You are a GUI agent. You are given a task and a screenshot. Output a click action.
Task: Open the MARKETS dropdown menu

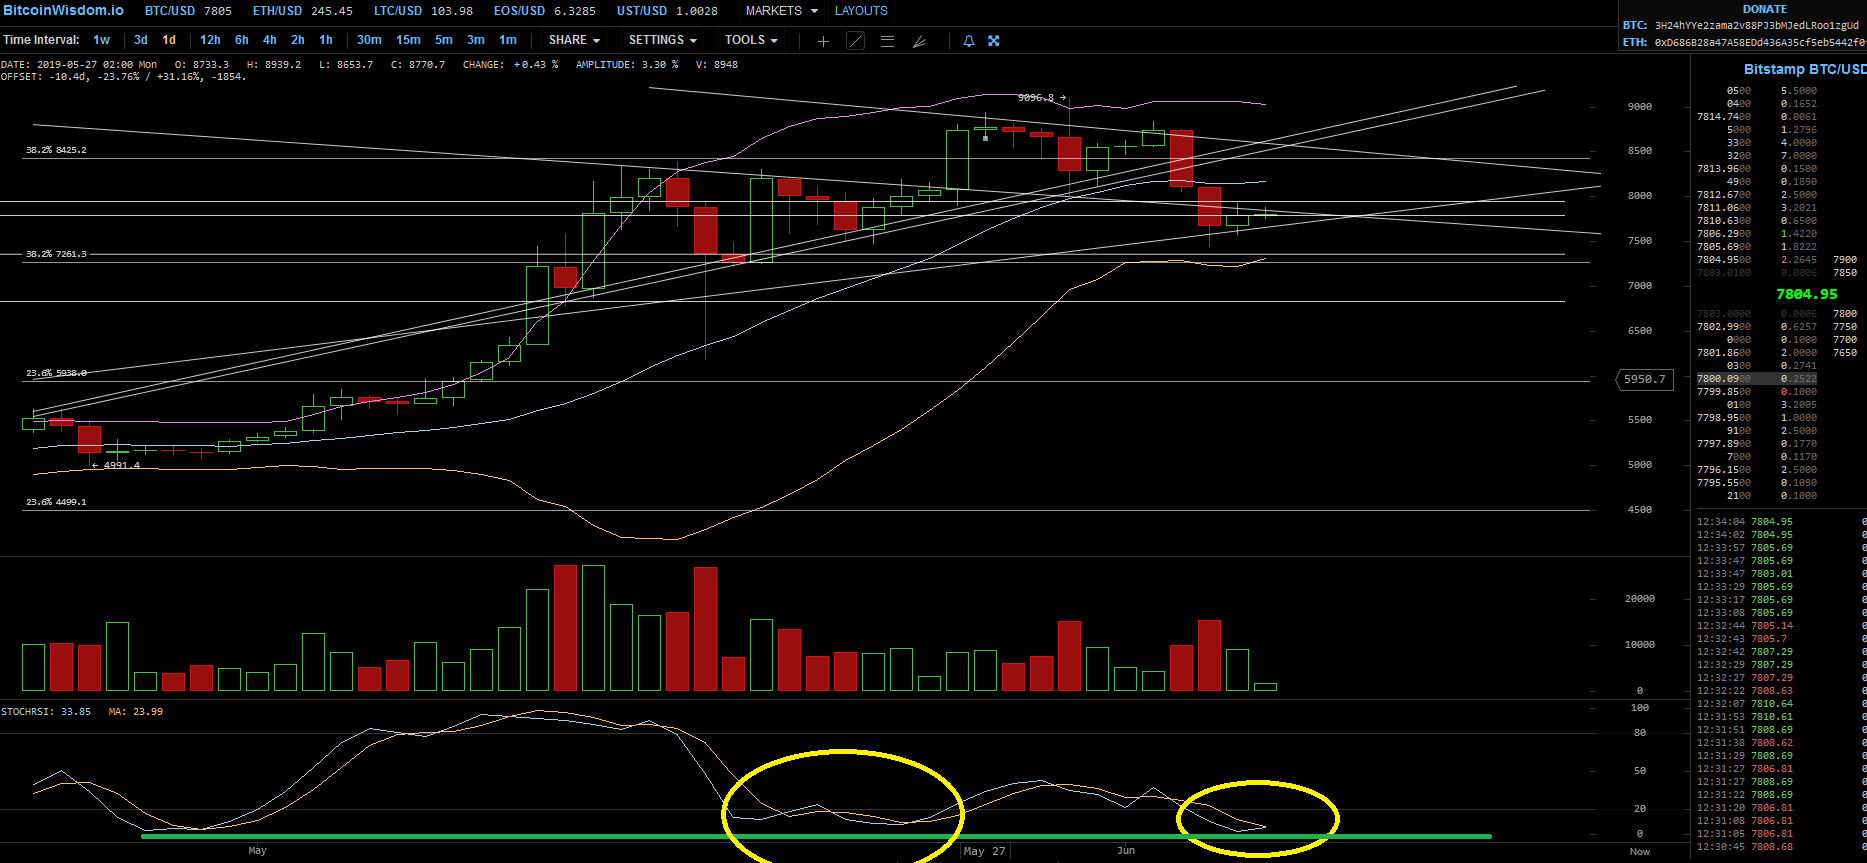click(x=782, y=11)
